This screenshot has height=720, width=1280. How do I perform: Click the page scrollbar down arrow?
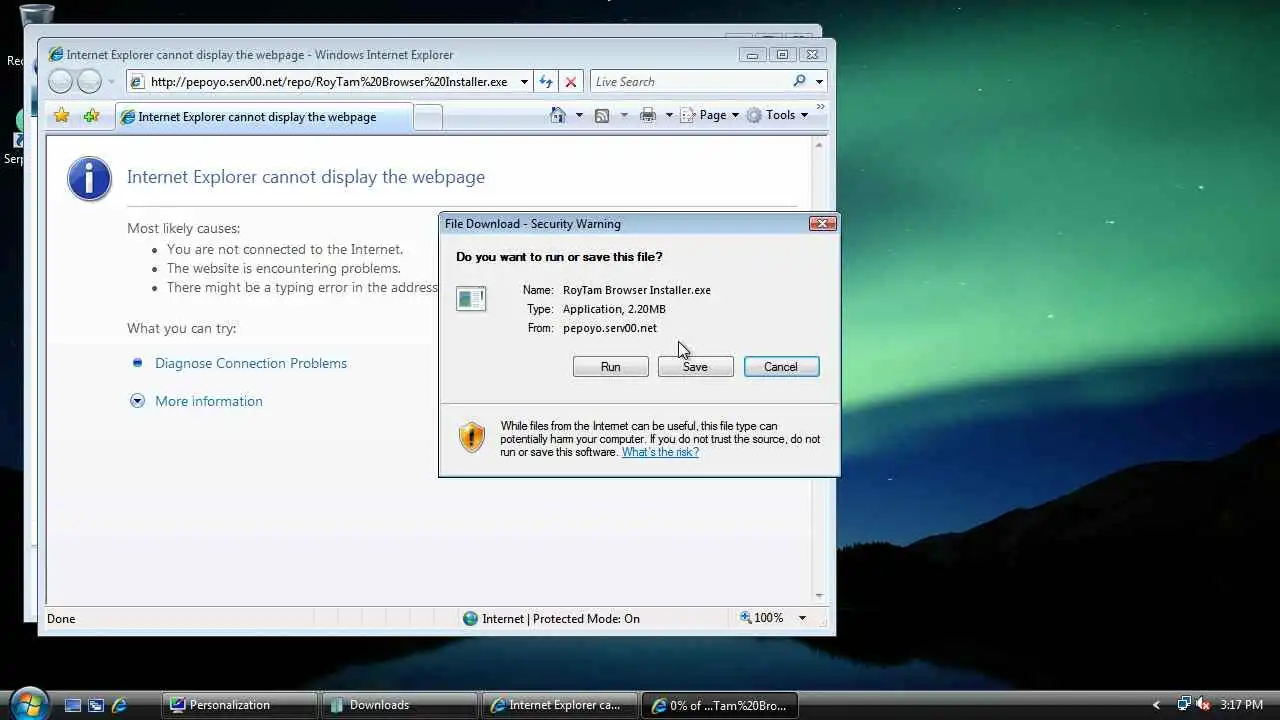[x=819, y=596]
